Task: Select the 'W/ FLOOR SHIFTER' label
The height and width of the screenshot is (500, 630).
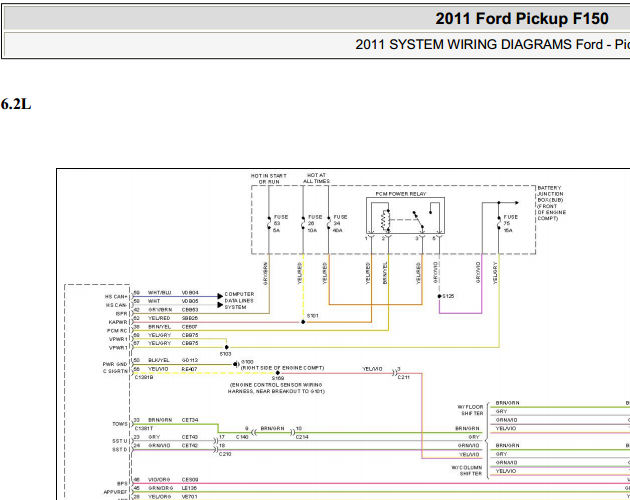Action: coord(470,410)
